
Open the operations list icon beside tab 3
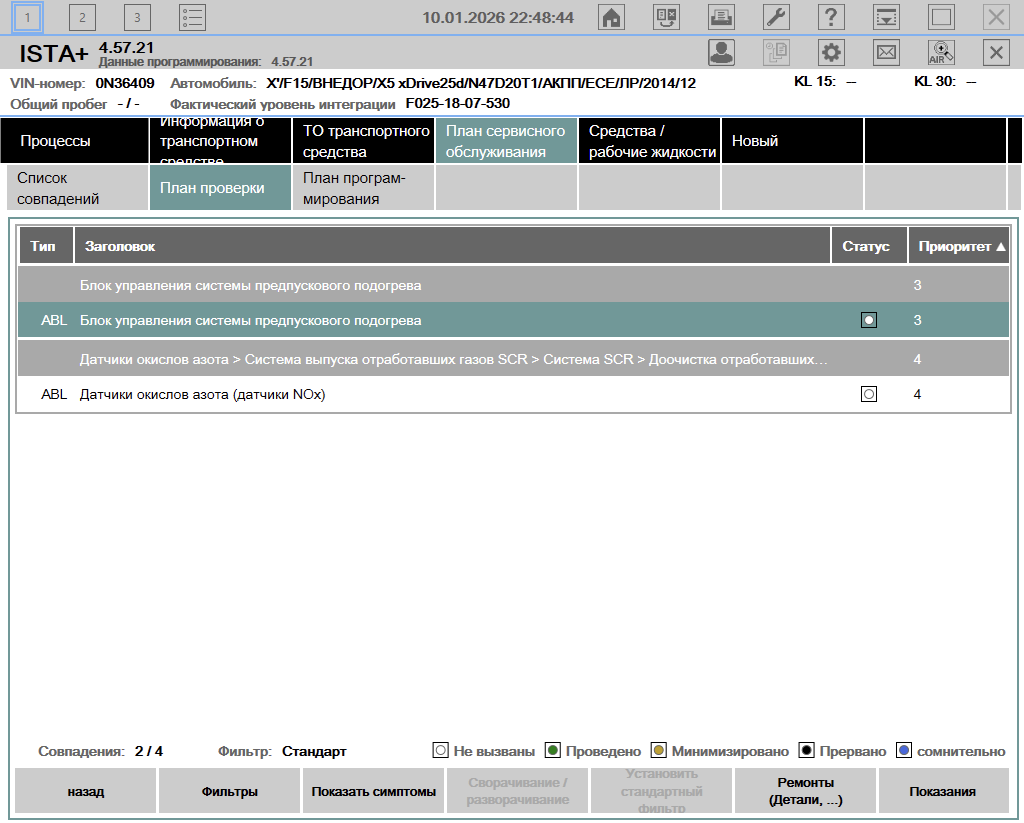pos(192,17)
